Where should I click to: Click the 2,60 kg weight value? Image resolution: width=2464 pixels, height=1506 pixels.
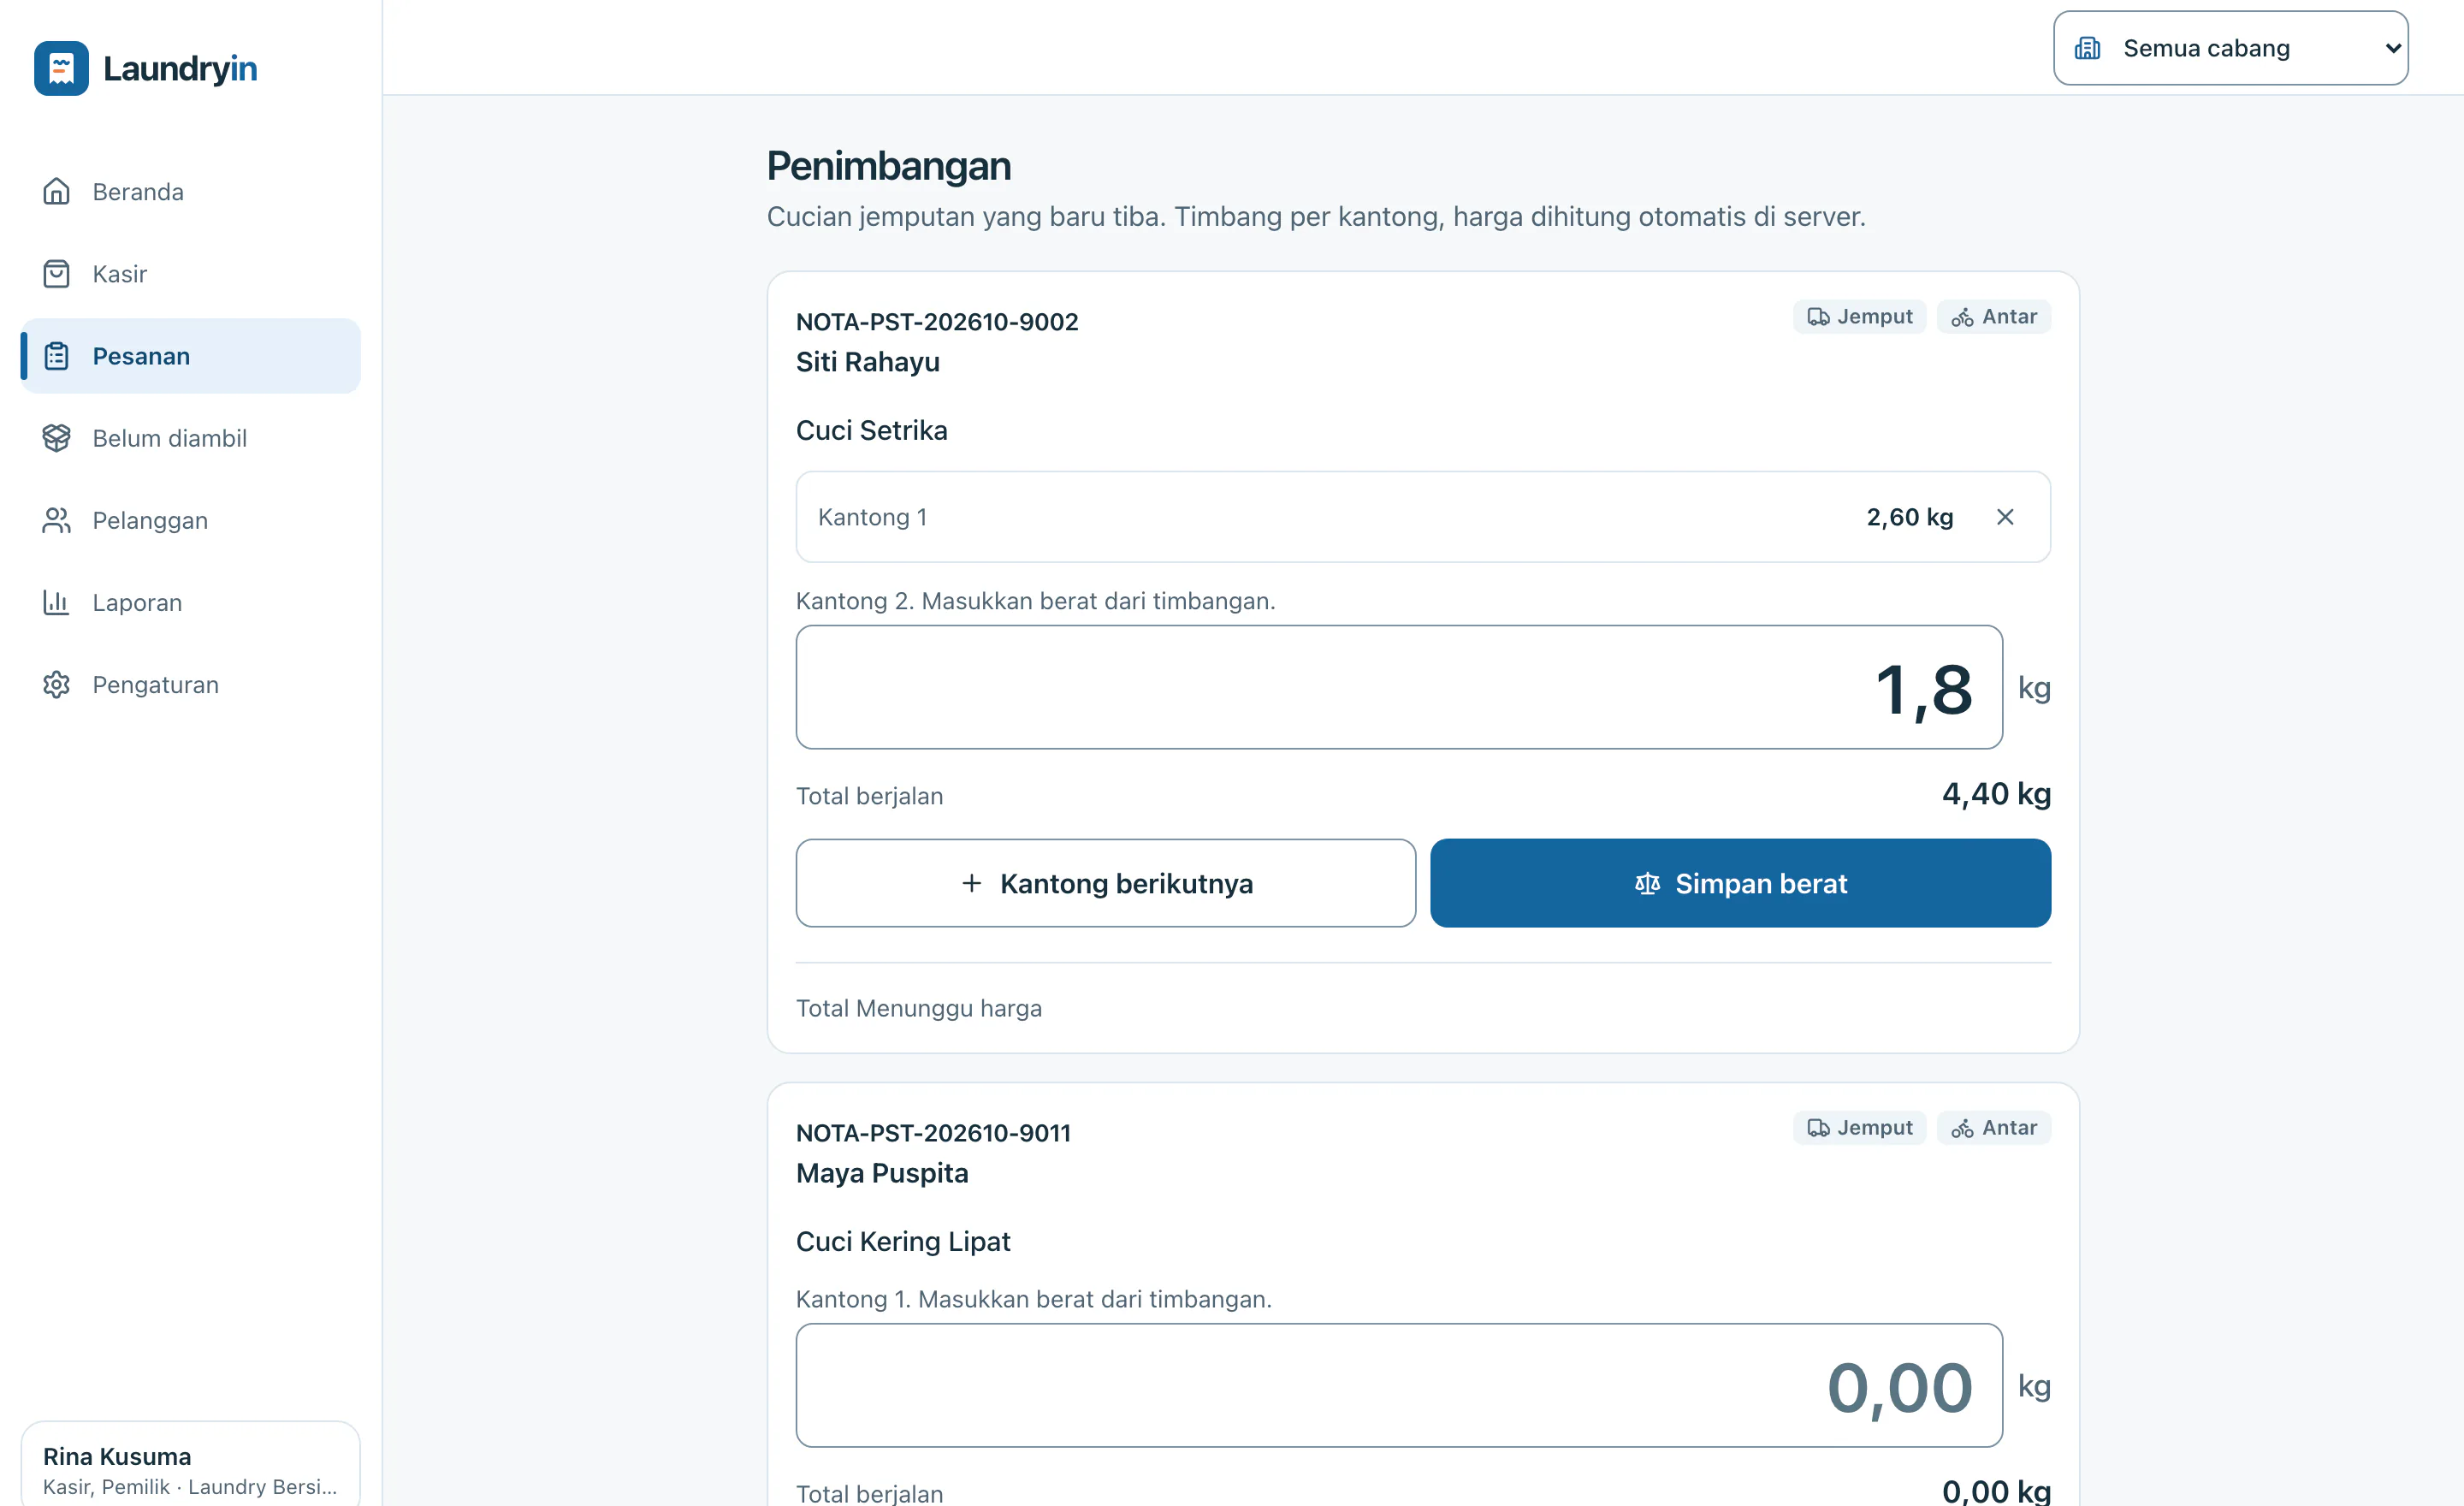click(x=1909, y=517)
